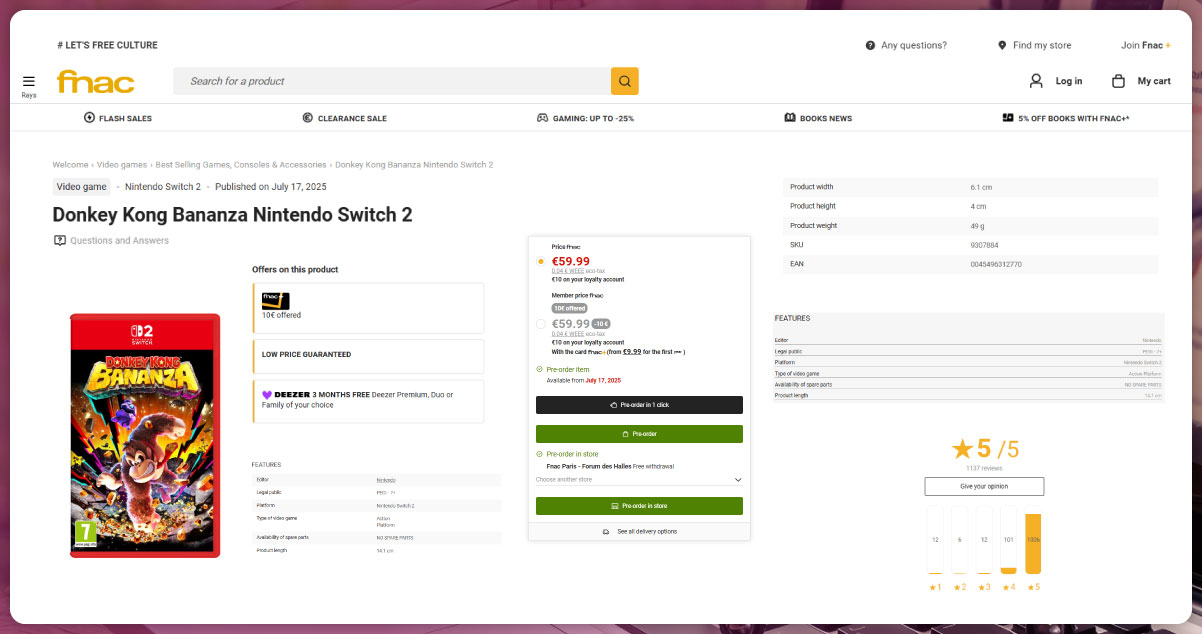Click the green Pre-order in store button
This screenshot has width=1202, height=634.
pos(639,506)
